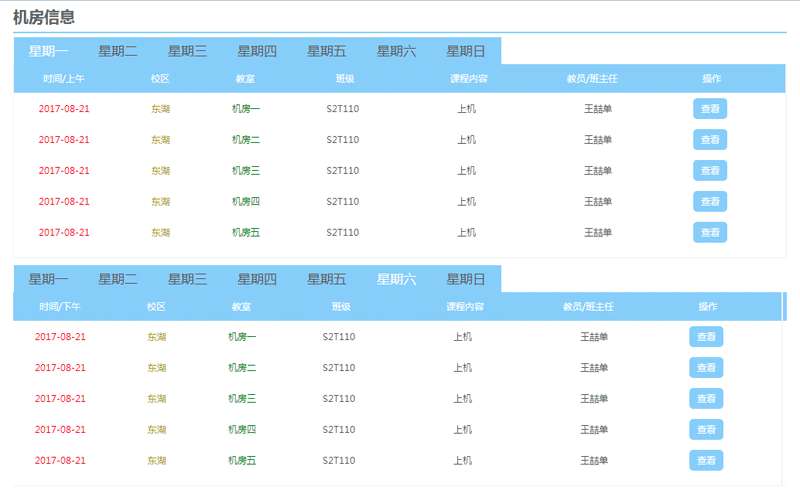
Task: Choose 星期五 in the 上午 schedule tabs
Action: pyautogui.click(x=327, y=51)
